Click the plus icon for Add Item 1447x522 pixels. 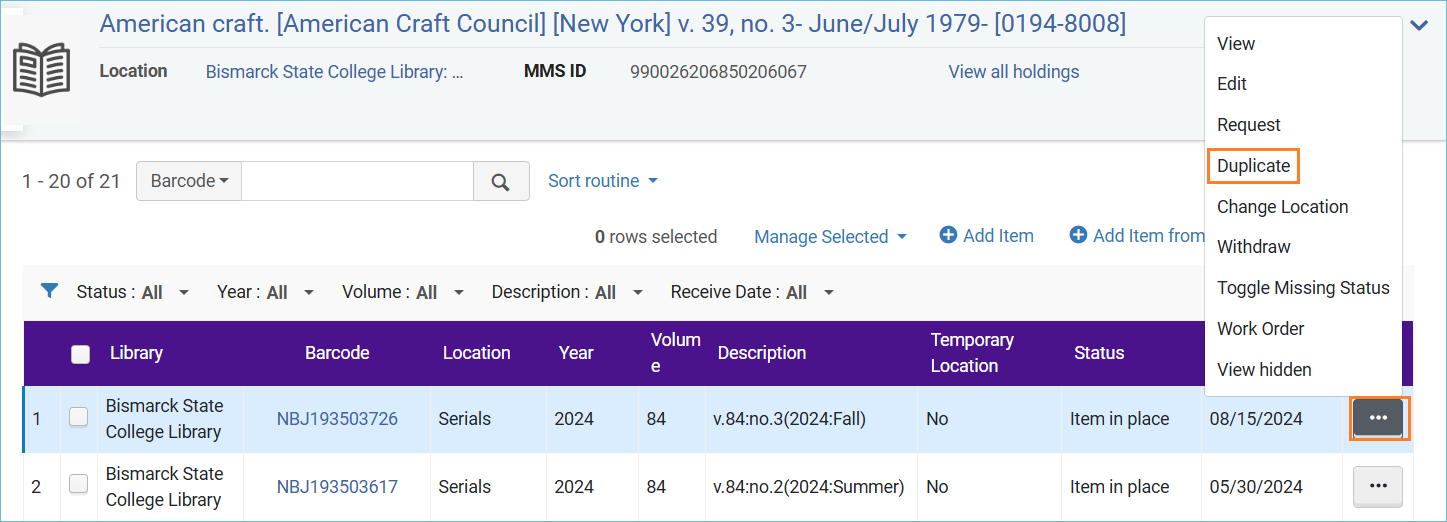pos(948,235)
